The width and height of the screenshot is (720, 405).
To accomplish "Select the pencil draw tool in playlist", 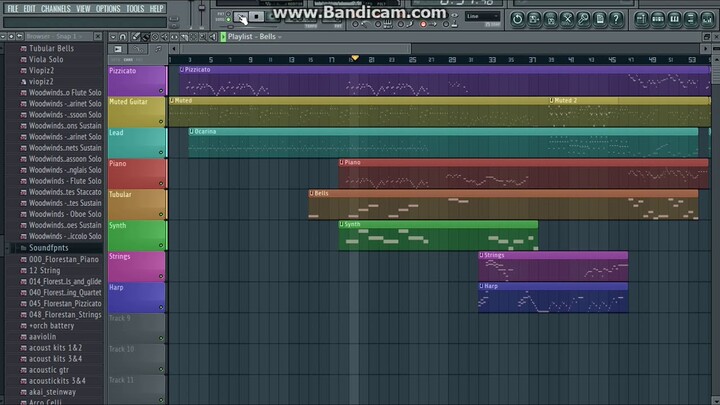I will tap(134, 36).
